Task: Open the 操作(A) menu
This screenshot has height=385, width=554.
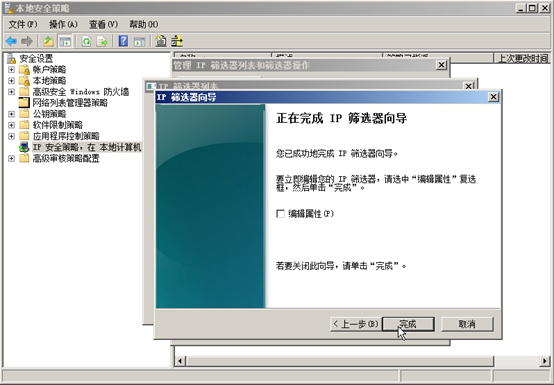Action: (x=63, y=24)
